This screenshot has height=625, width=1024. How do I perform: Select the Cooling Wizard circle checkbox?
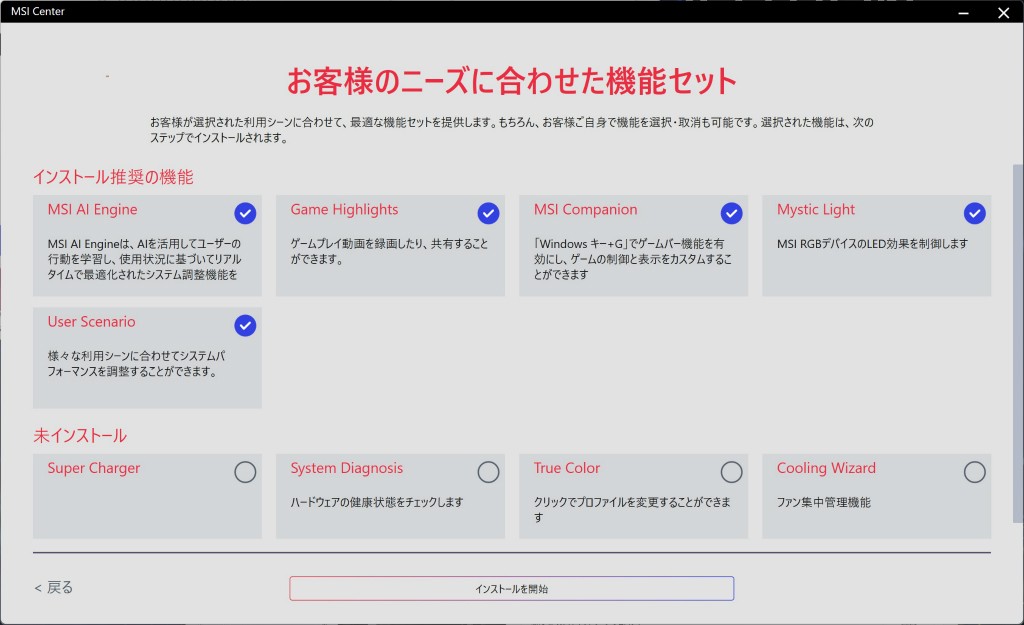974,472
